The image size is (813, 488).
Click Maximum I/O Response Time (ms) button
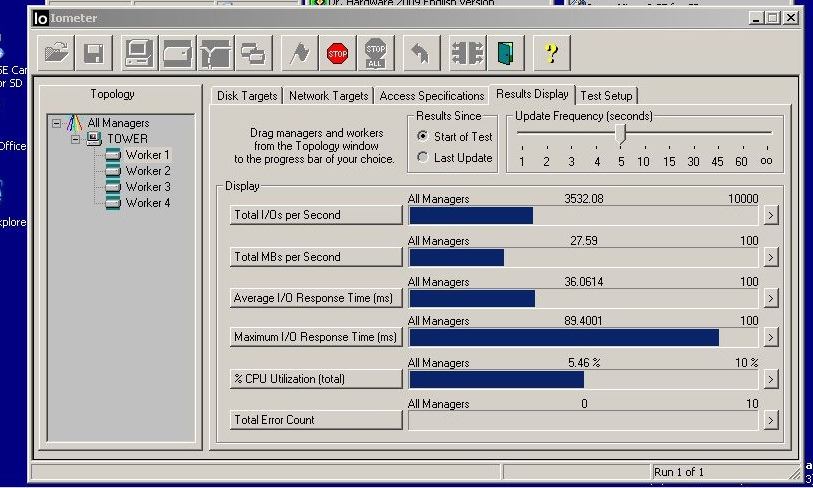(x=316, y=337)
